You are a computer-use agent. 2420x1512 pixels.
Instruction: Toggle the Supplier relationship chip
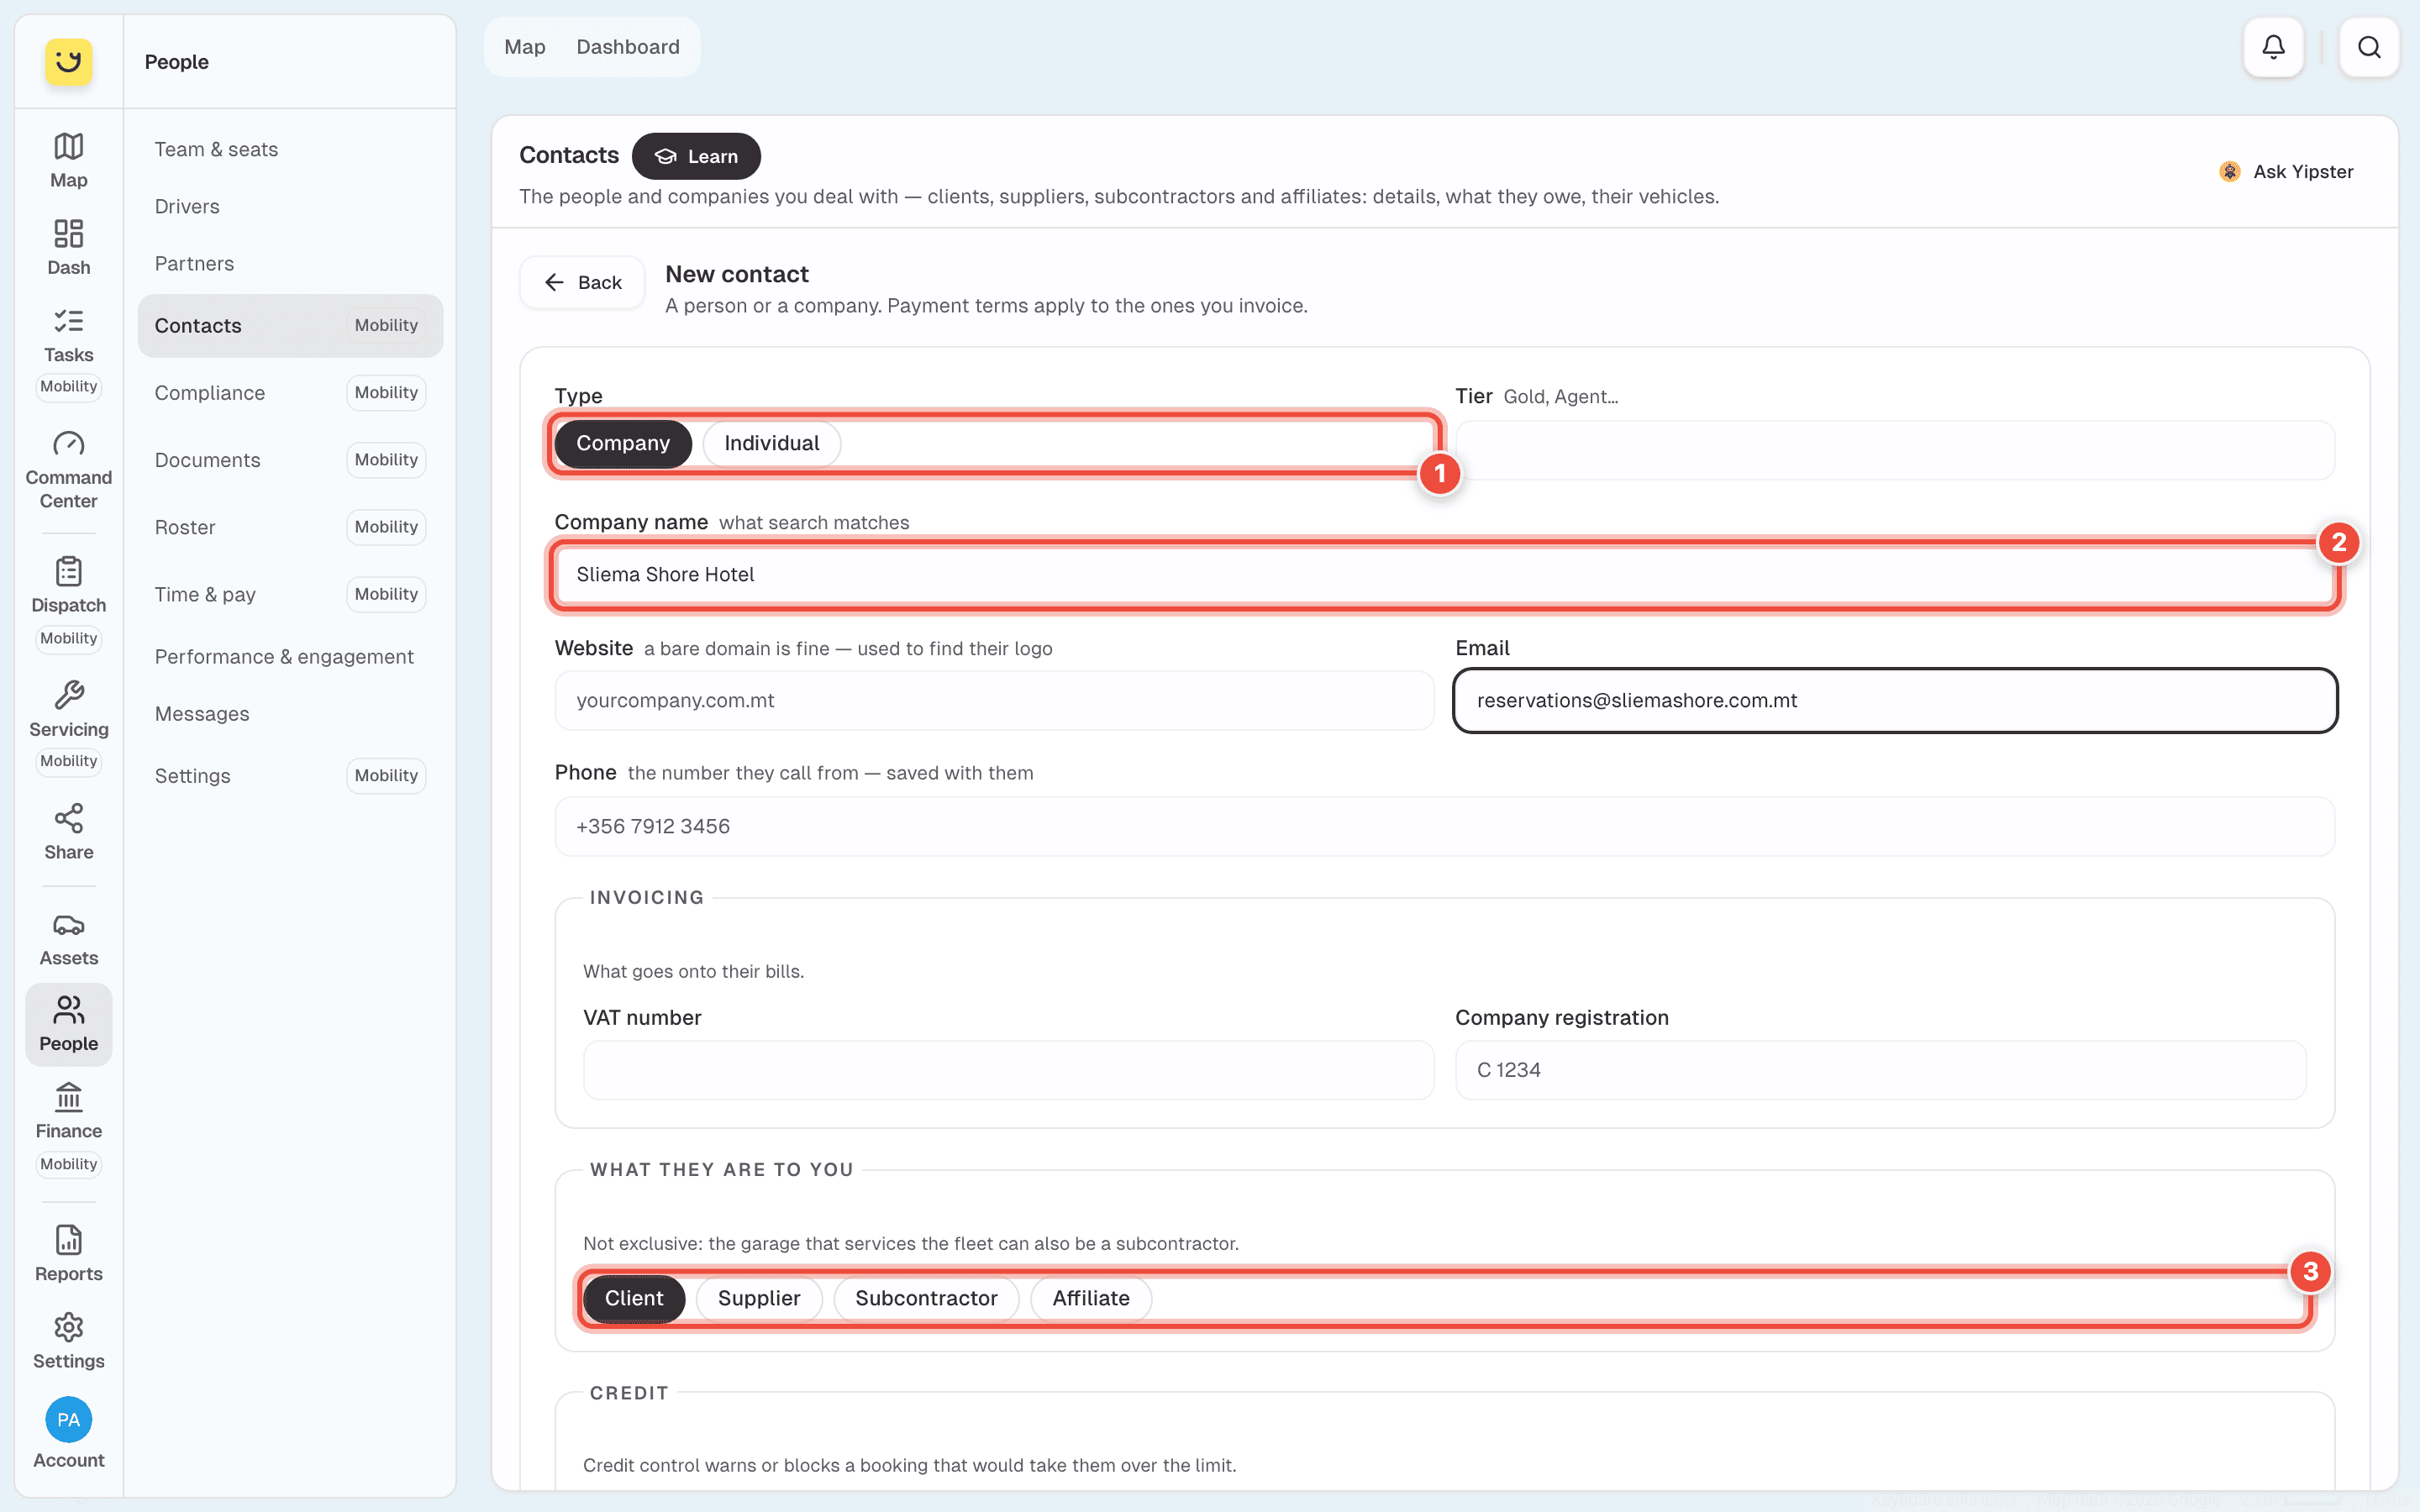click(x=759, y=1298)
